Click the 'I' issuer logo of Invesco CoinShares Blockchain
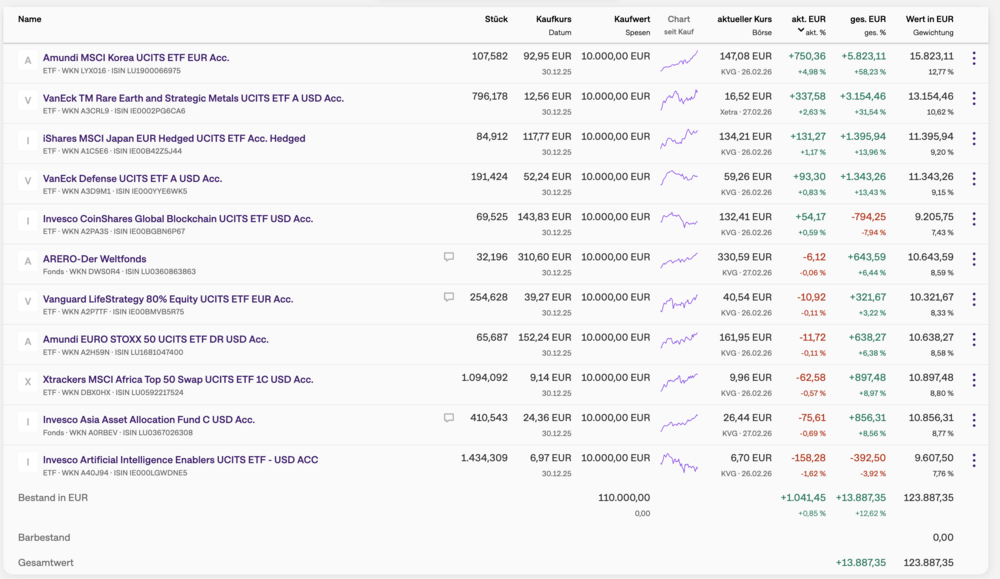 tap(27, 221)
